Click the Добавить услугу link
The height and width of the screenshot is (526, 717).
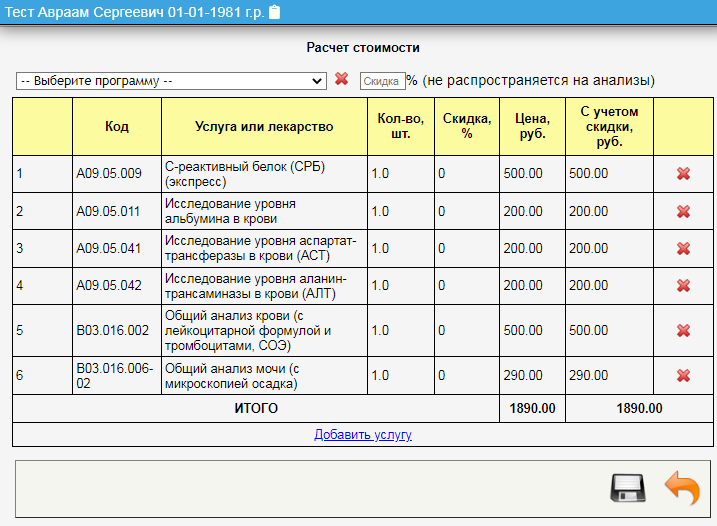click(x=363, y=435)
